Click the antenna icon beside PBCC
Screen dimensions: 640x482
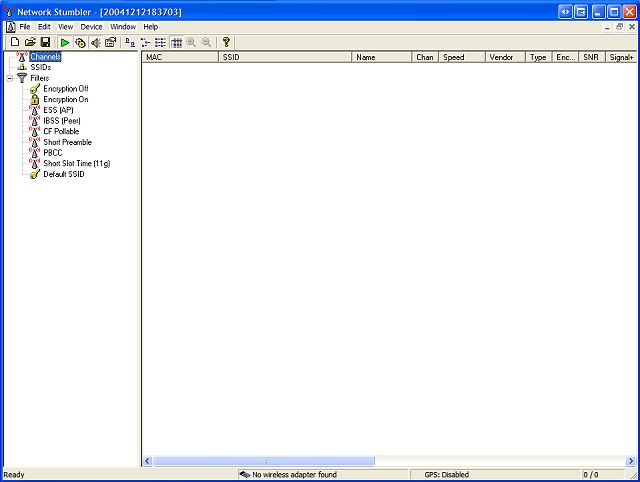click(35, 153)
